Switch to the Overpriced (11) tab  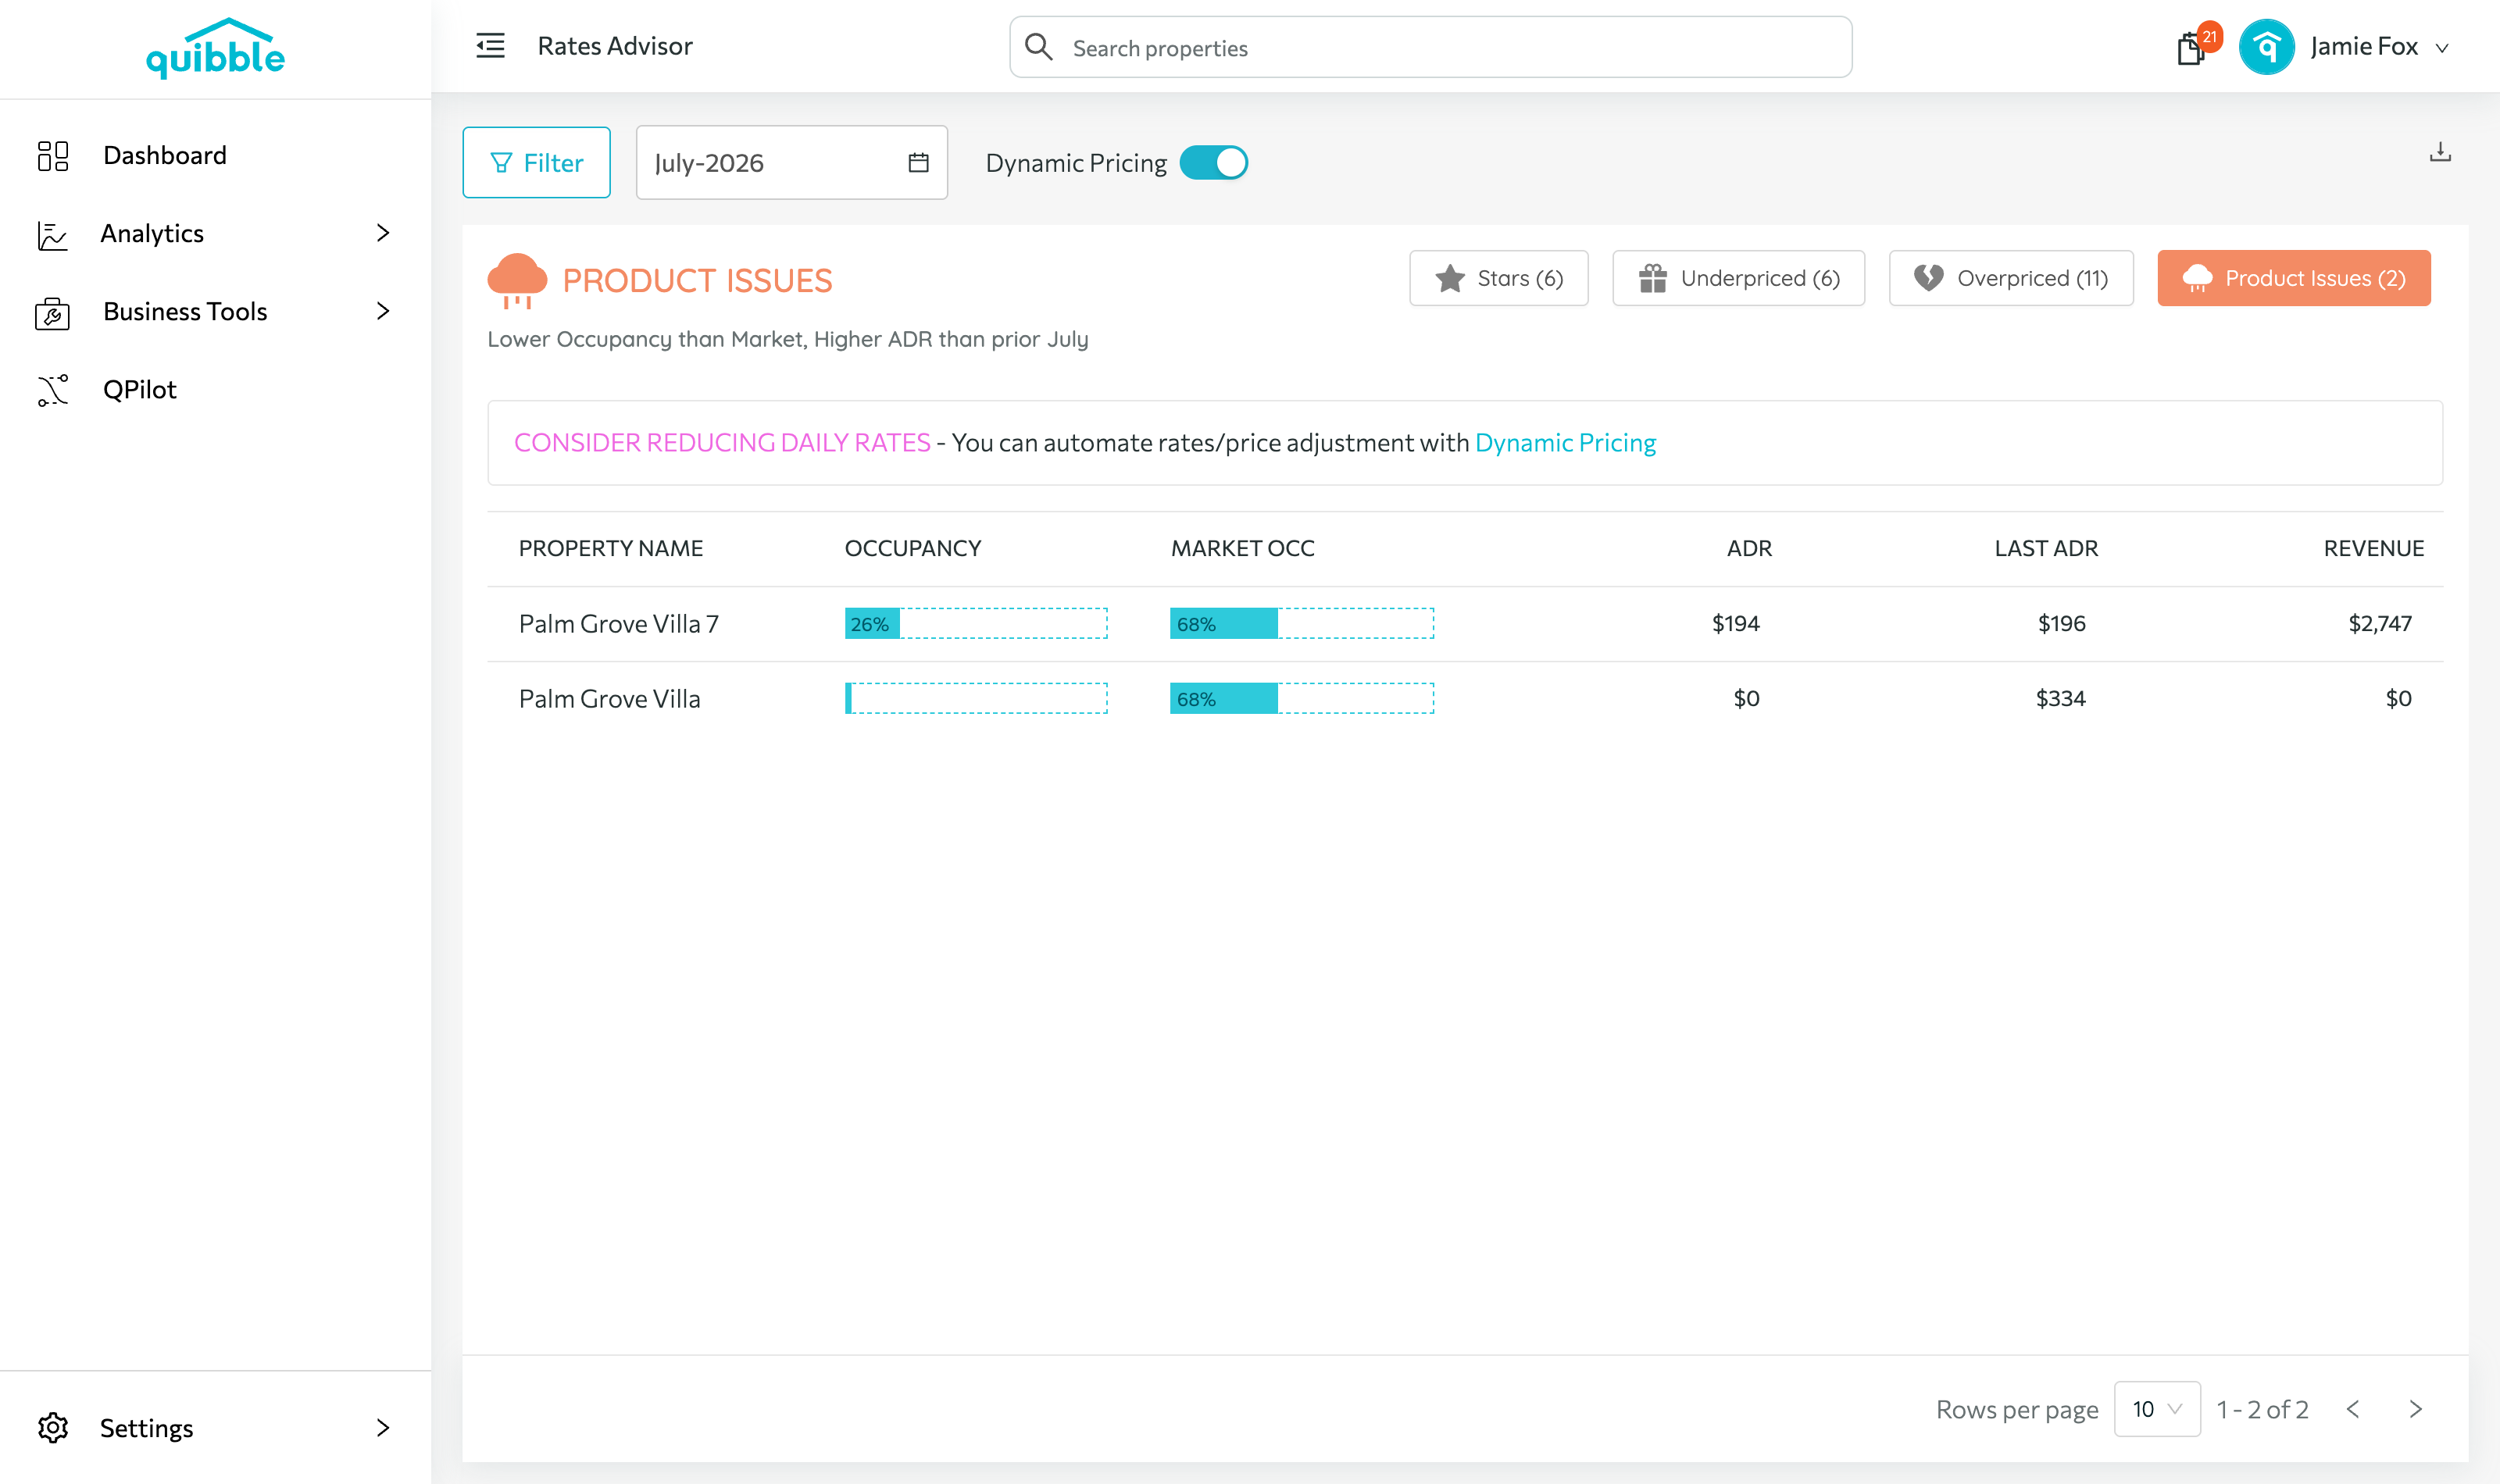click(x=2011, y=278)
